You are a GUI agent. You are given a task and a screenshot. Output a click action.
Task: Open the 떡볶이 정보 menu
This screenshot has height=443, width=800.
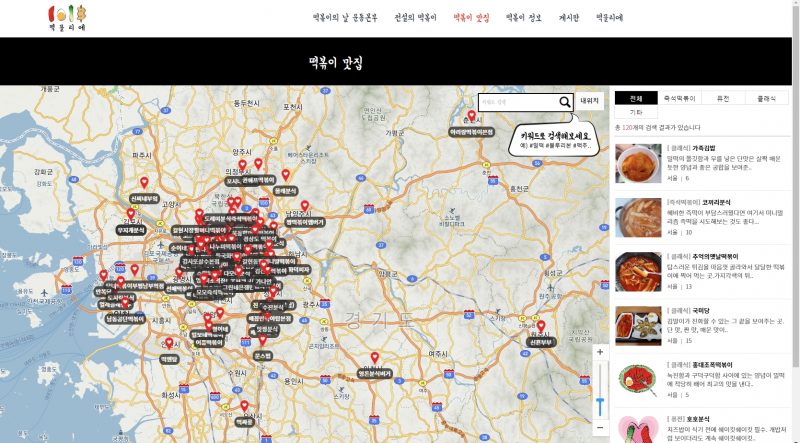click(x=524, y=18)
